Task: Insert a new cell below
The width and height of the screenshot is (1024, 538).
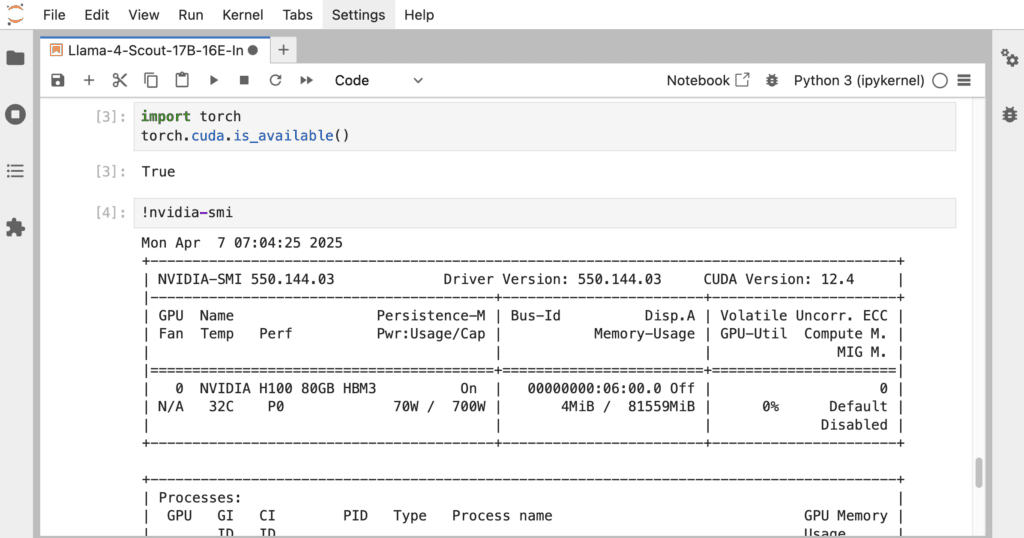Action: (x=89, y=80)
